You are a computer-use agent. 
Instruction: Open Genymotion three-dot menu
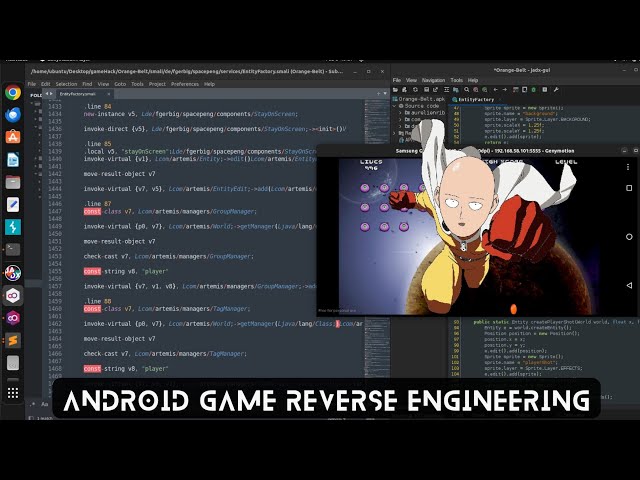[628, 167]
